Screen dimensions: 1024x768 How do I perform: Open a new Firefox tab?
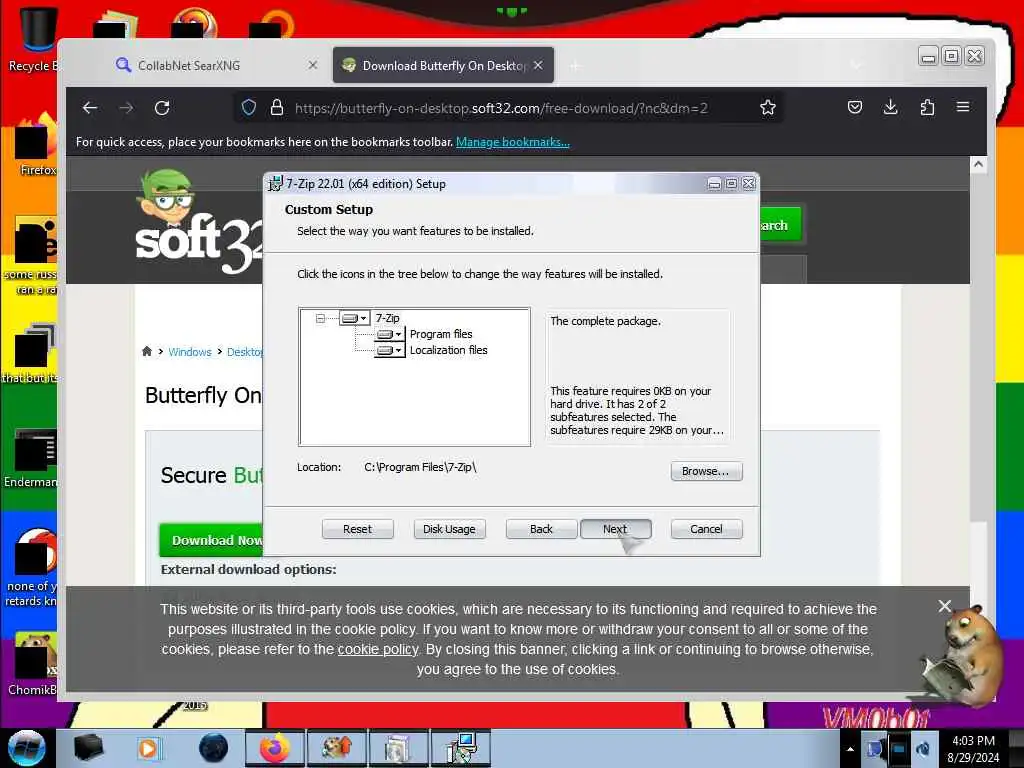pos(575,65)
